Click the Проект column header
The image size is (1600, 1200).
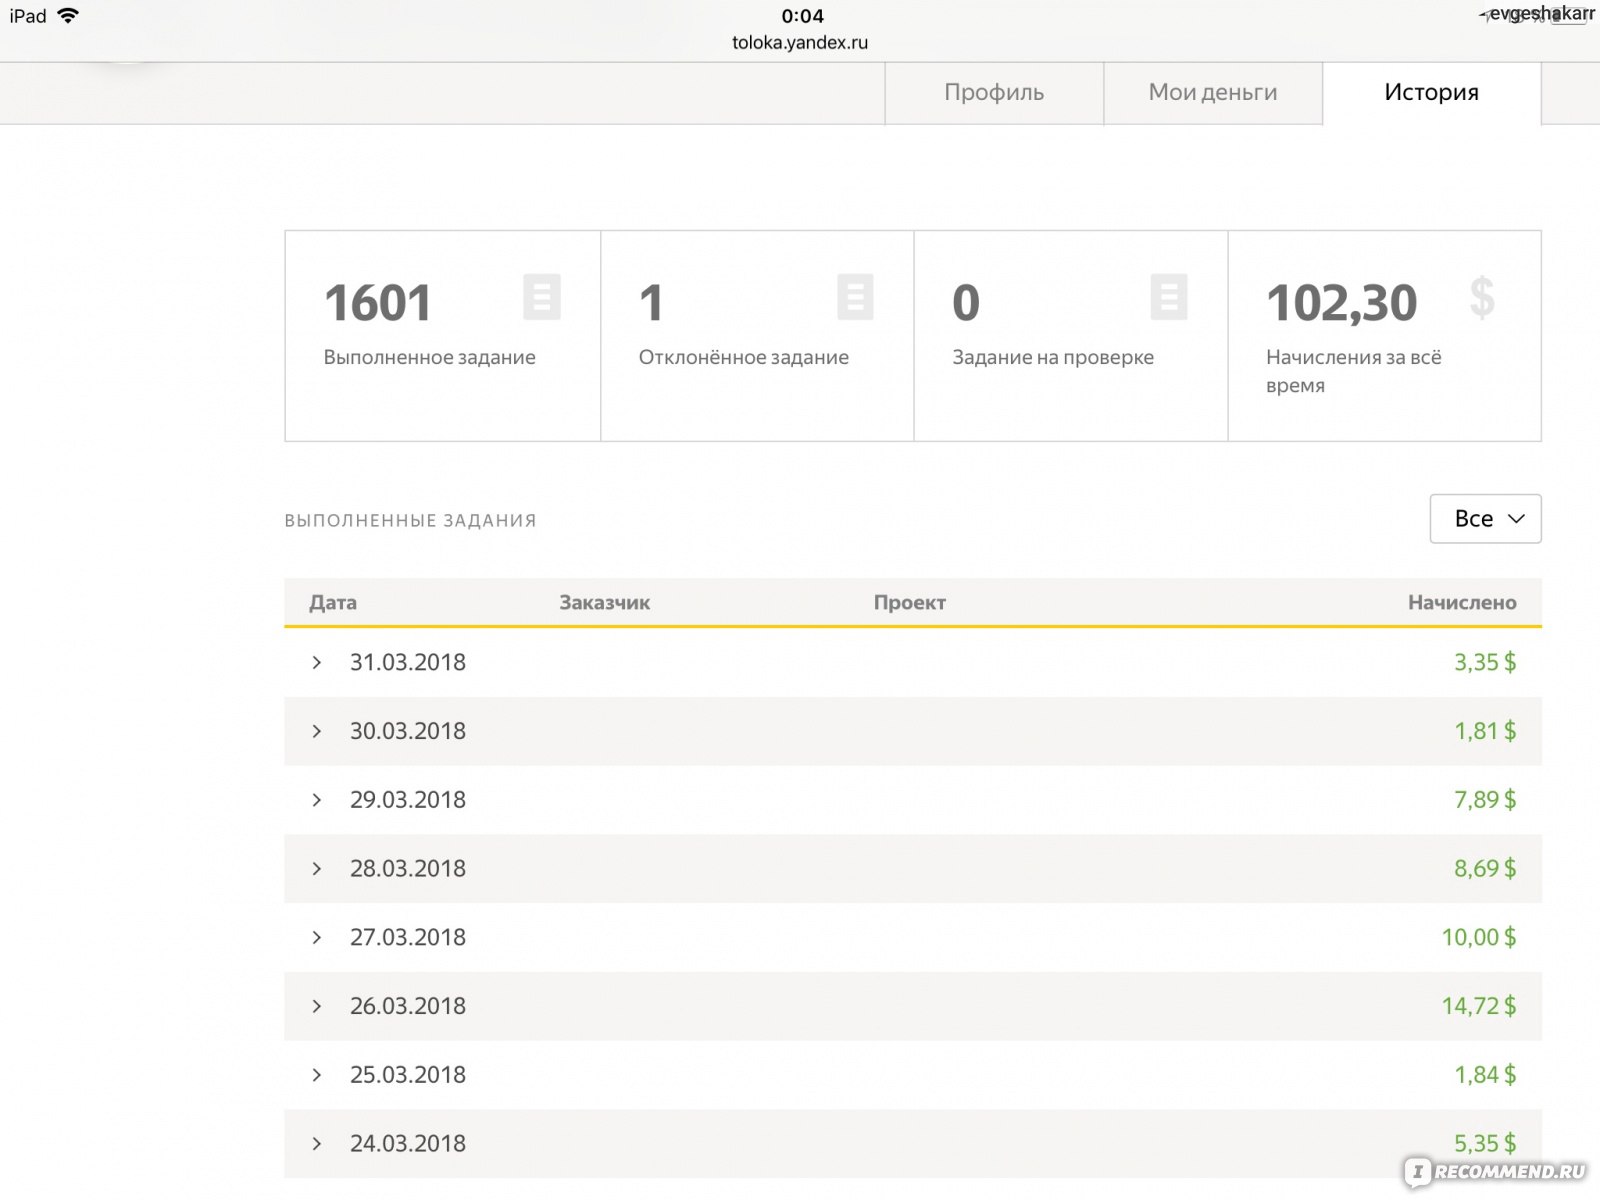click(909, 603)
